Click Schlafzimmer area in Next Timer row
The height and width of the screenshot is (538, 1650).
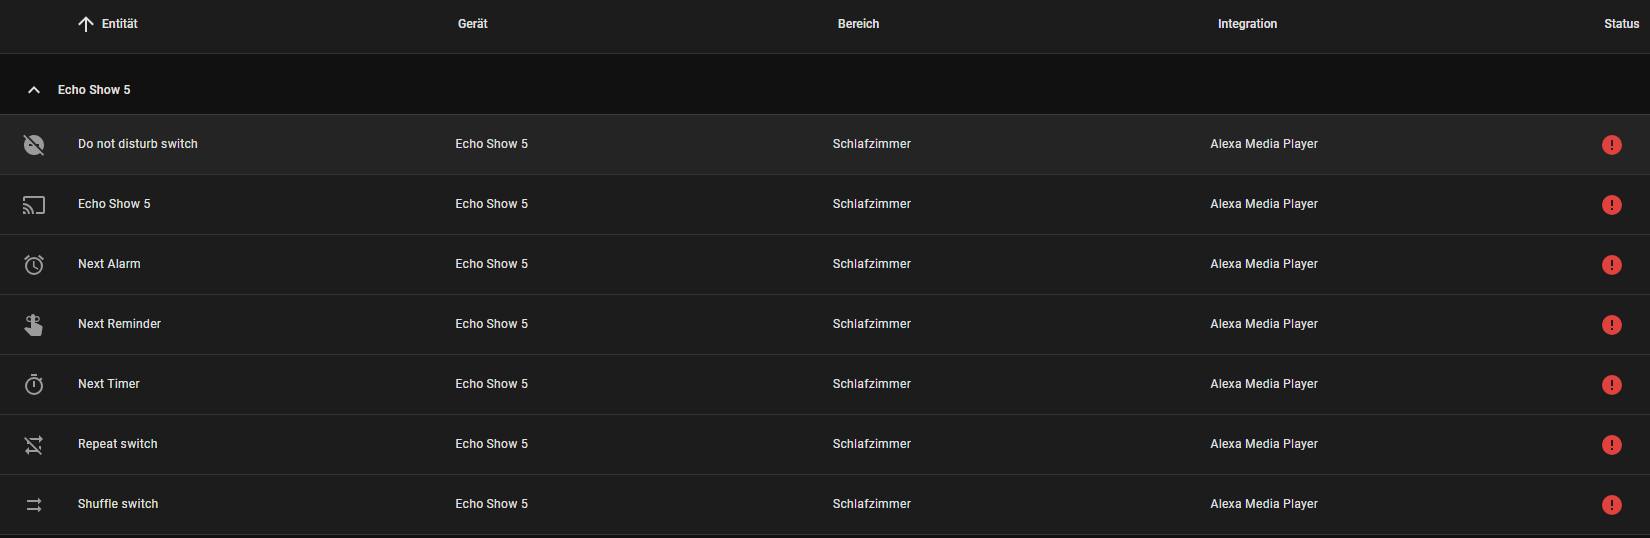coord(871,384)
